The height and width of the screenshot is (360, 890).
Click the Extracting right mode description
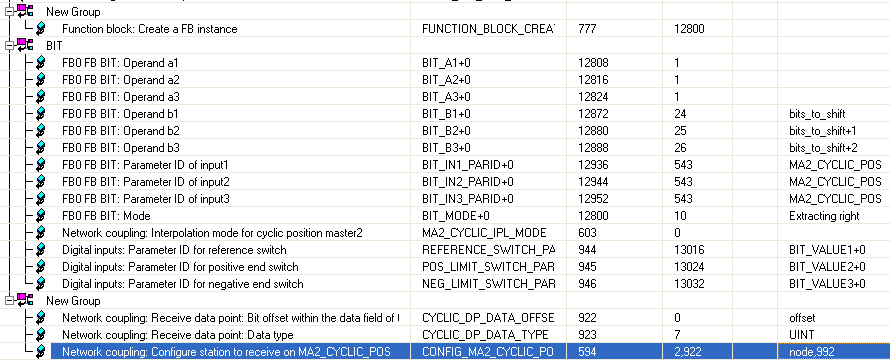824,216
